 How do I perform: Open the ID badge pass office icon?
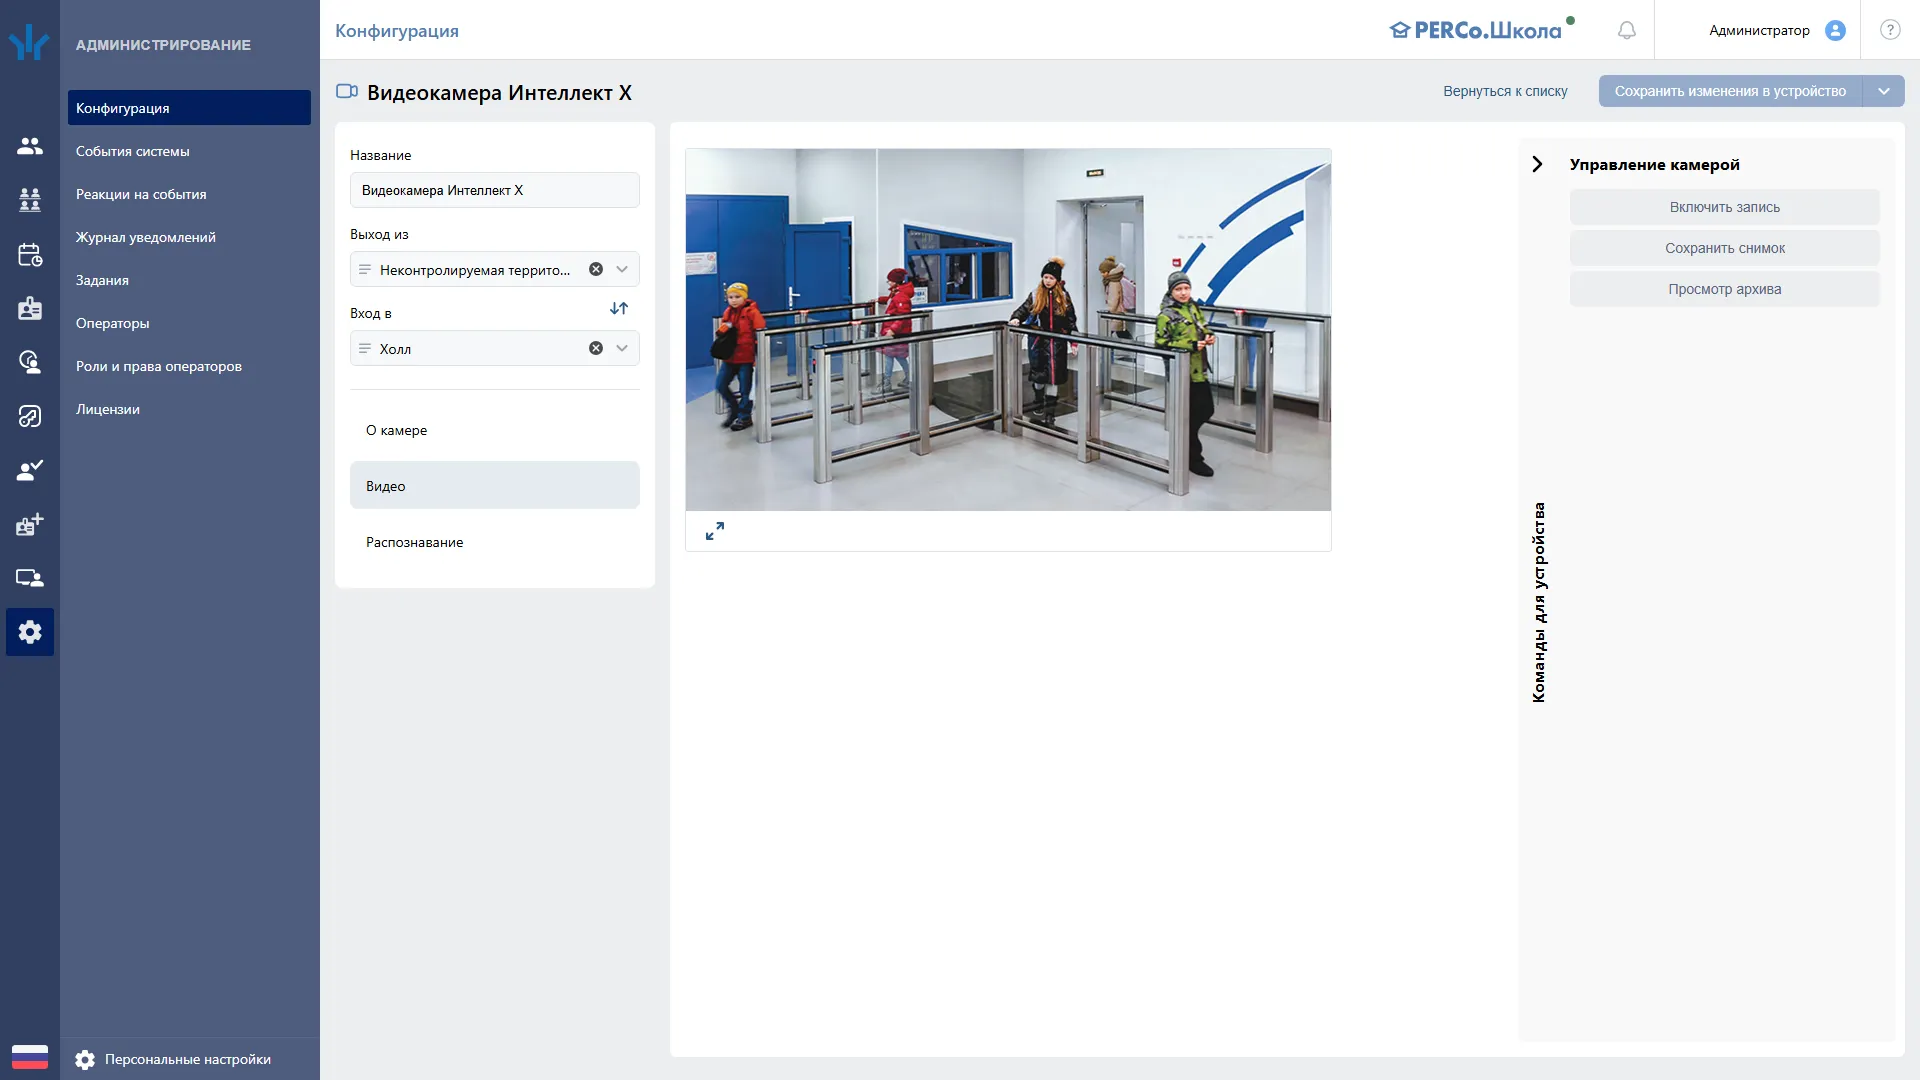[x=30, y=308]
